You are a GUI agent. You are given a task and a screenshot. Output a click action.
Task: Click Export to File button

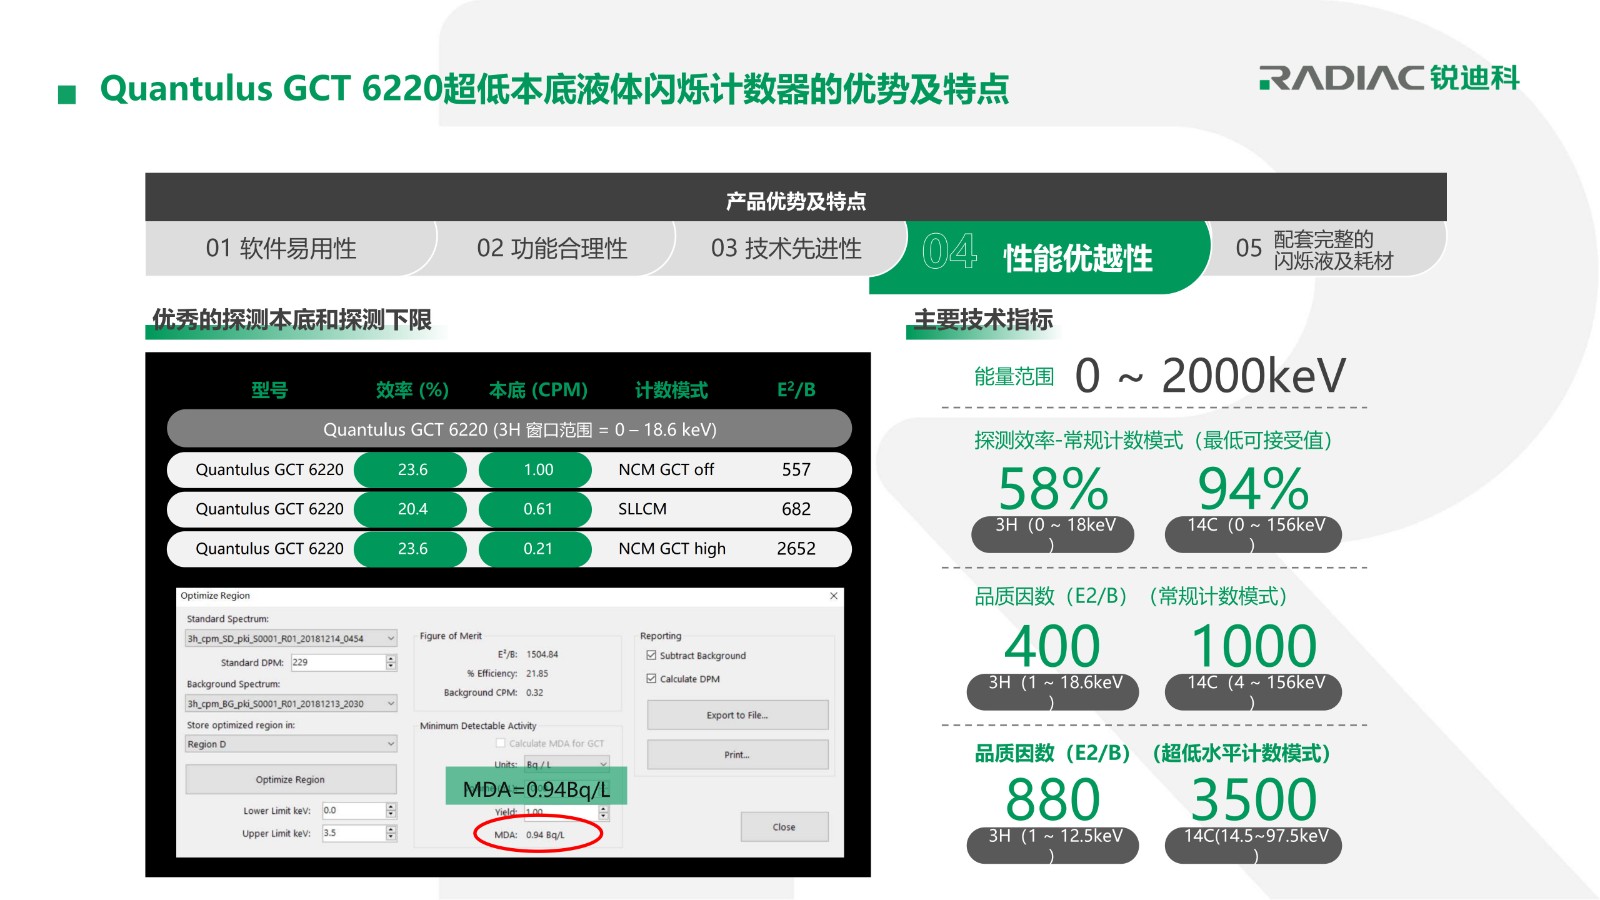[x=737, y=715]
